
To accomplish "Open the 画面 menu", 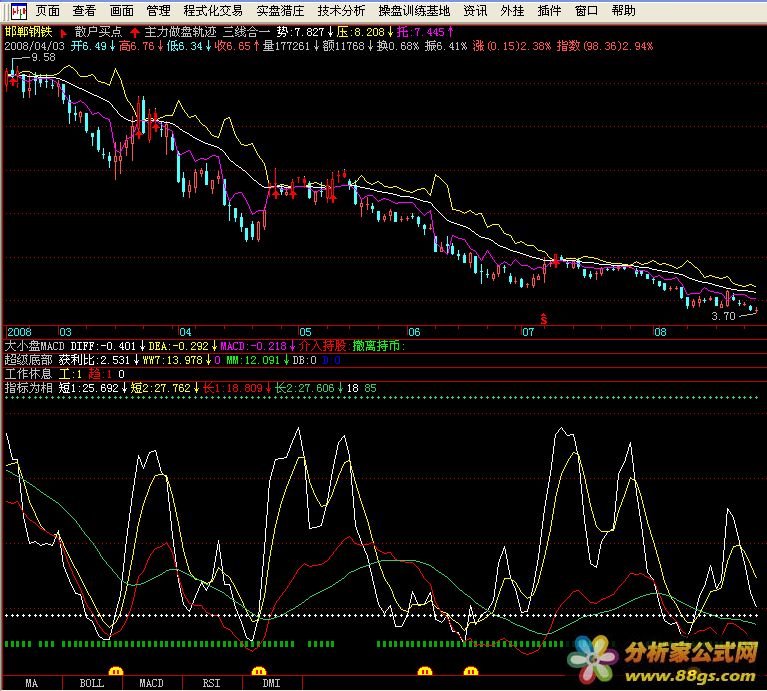I will click(x=121, y=11).
